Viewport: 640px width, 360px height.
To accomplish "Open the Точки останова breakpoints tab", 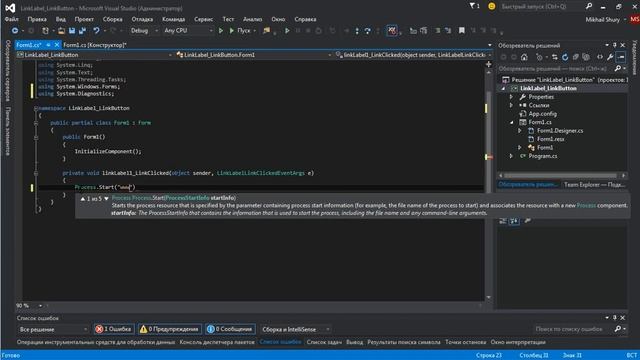I will (466, 342).
